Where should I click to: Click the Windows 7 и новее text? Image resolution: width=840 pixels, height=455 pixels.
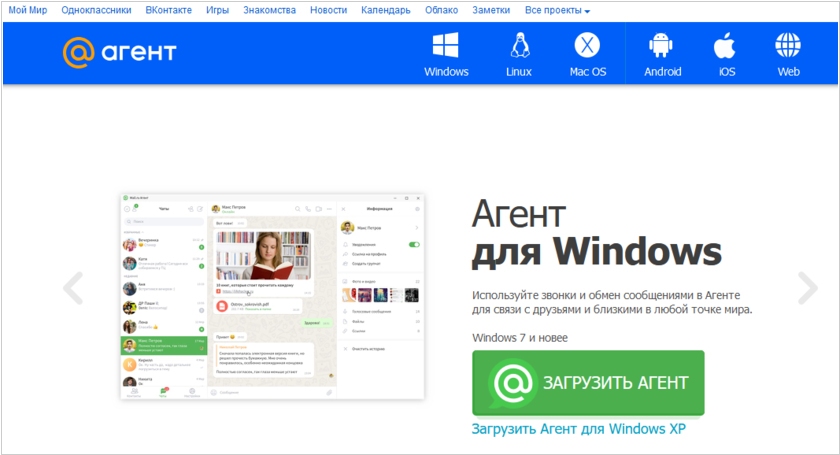(x=520, y=338)
